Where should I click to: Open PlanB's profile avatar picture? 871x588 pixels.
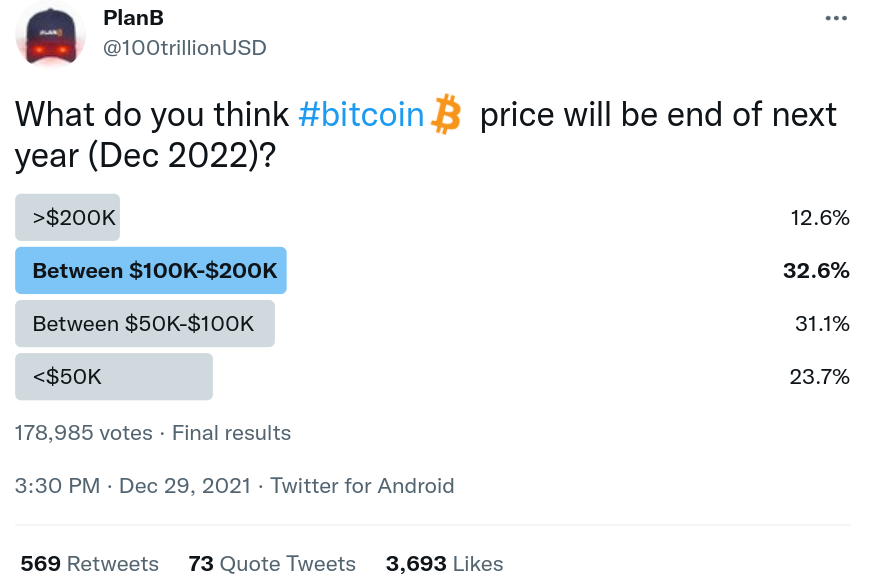click(x=51, y=35)
